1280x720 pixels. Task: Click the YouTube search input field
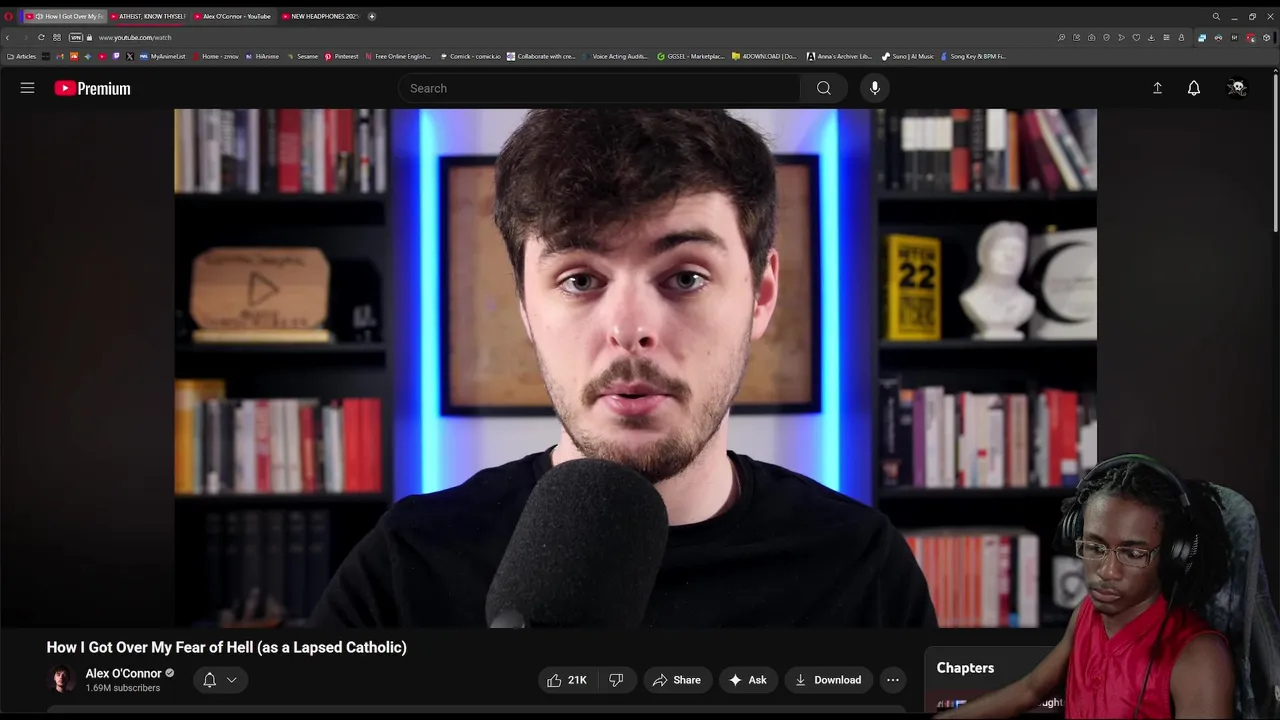coord(599,88)
